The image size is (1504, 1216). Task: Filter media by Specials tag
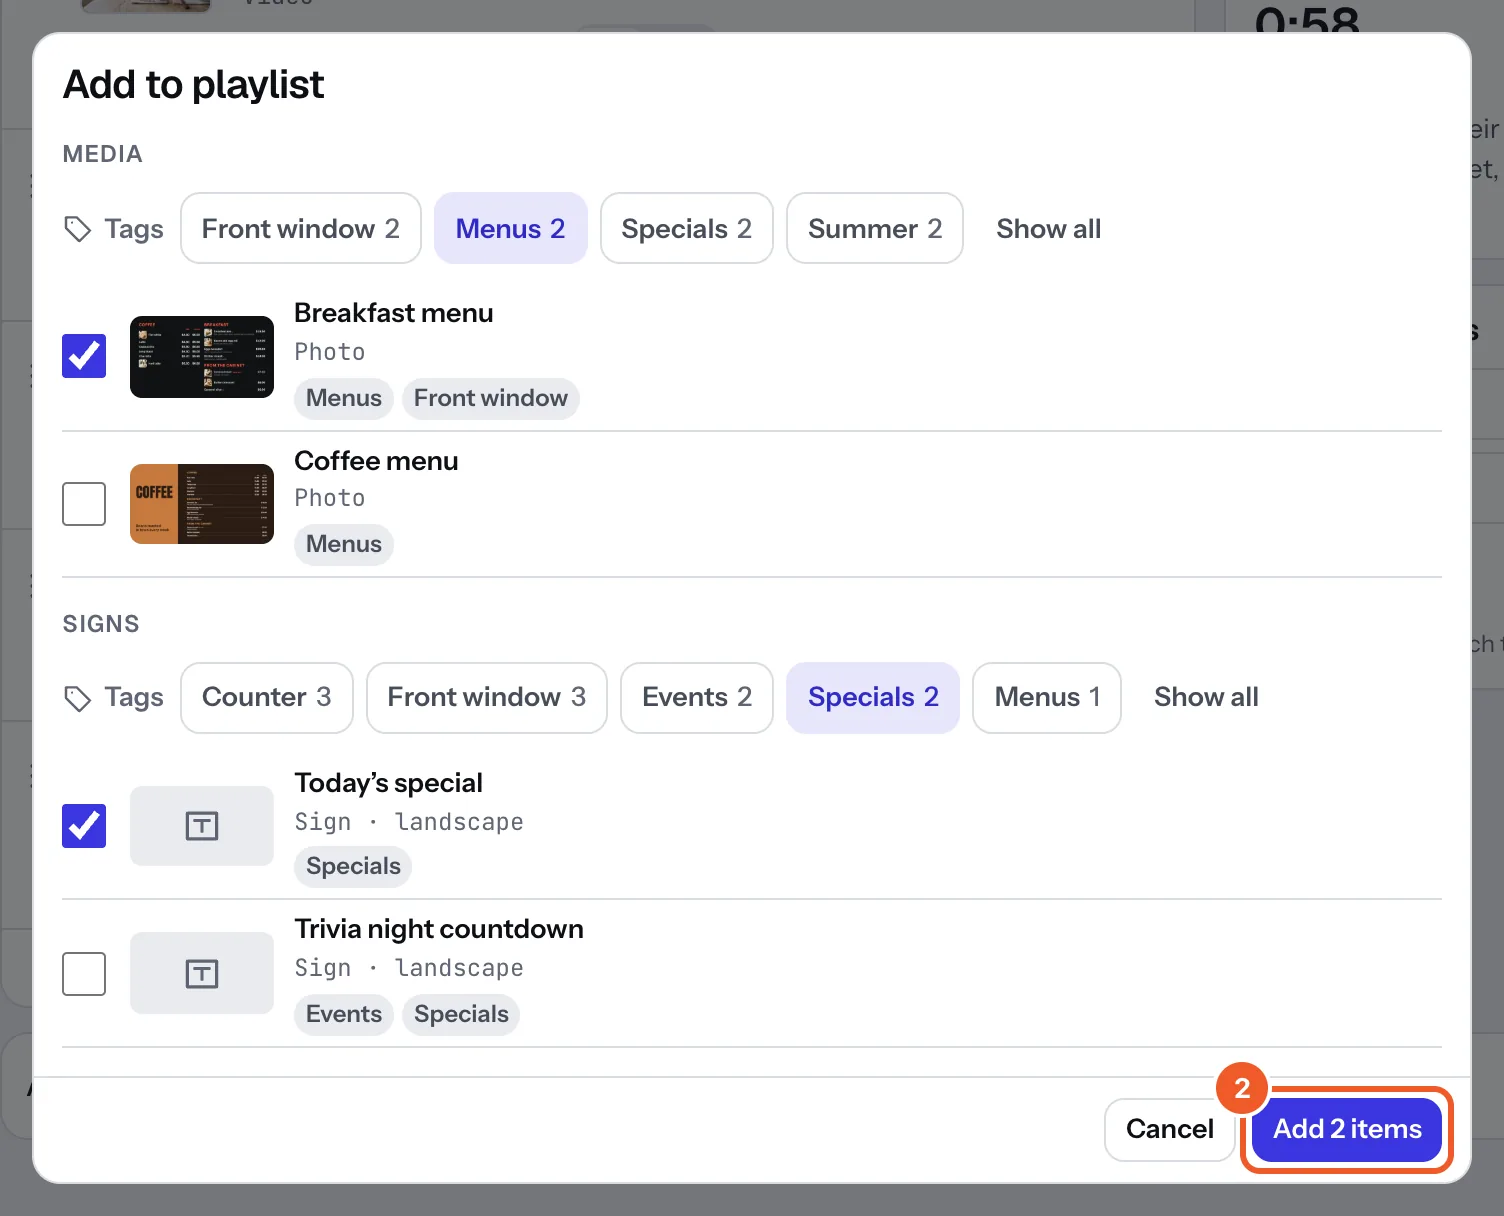pos(687,228)
